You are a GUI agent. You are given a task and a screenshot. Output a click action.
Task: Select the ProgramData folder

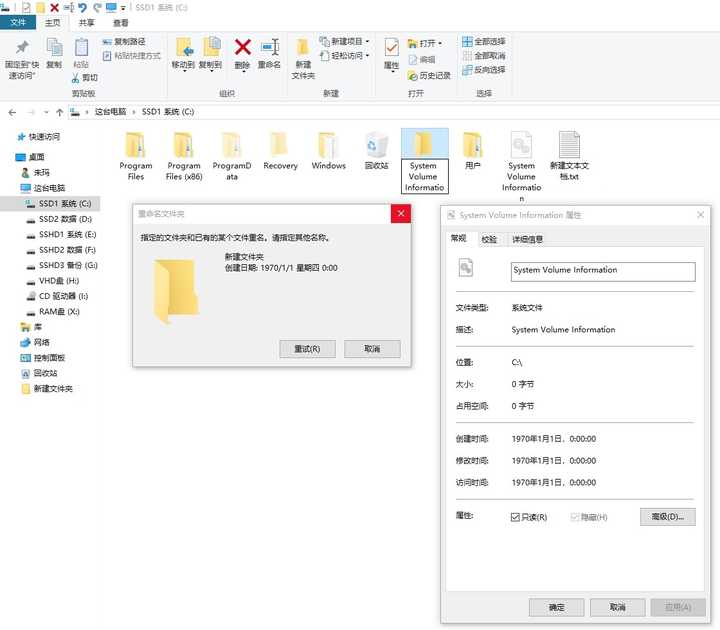pyautogui.click(x=232, y=157)
